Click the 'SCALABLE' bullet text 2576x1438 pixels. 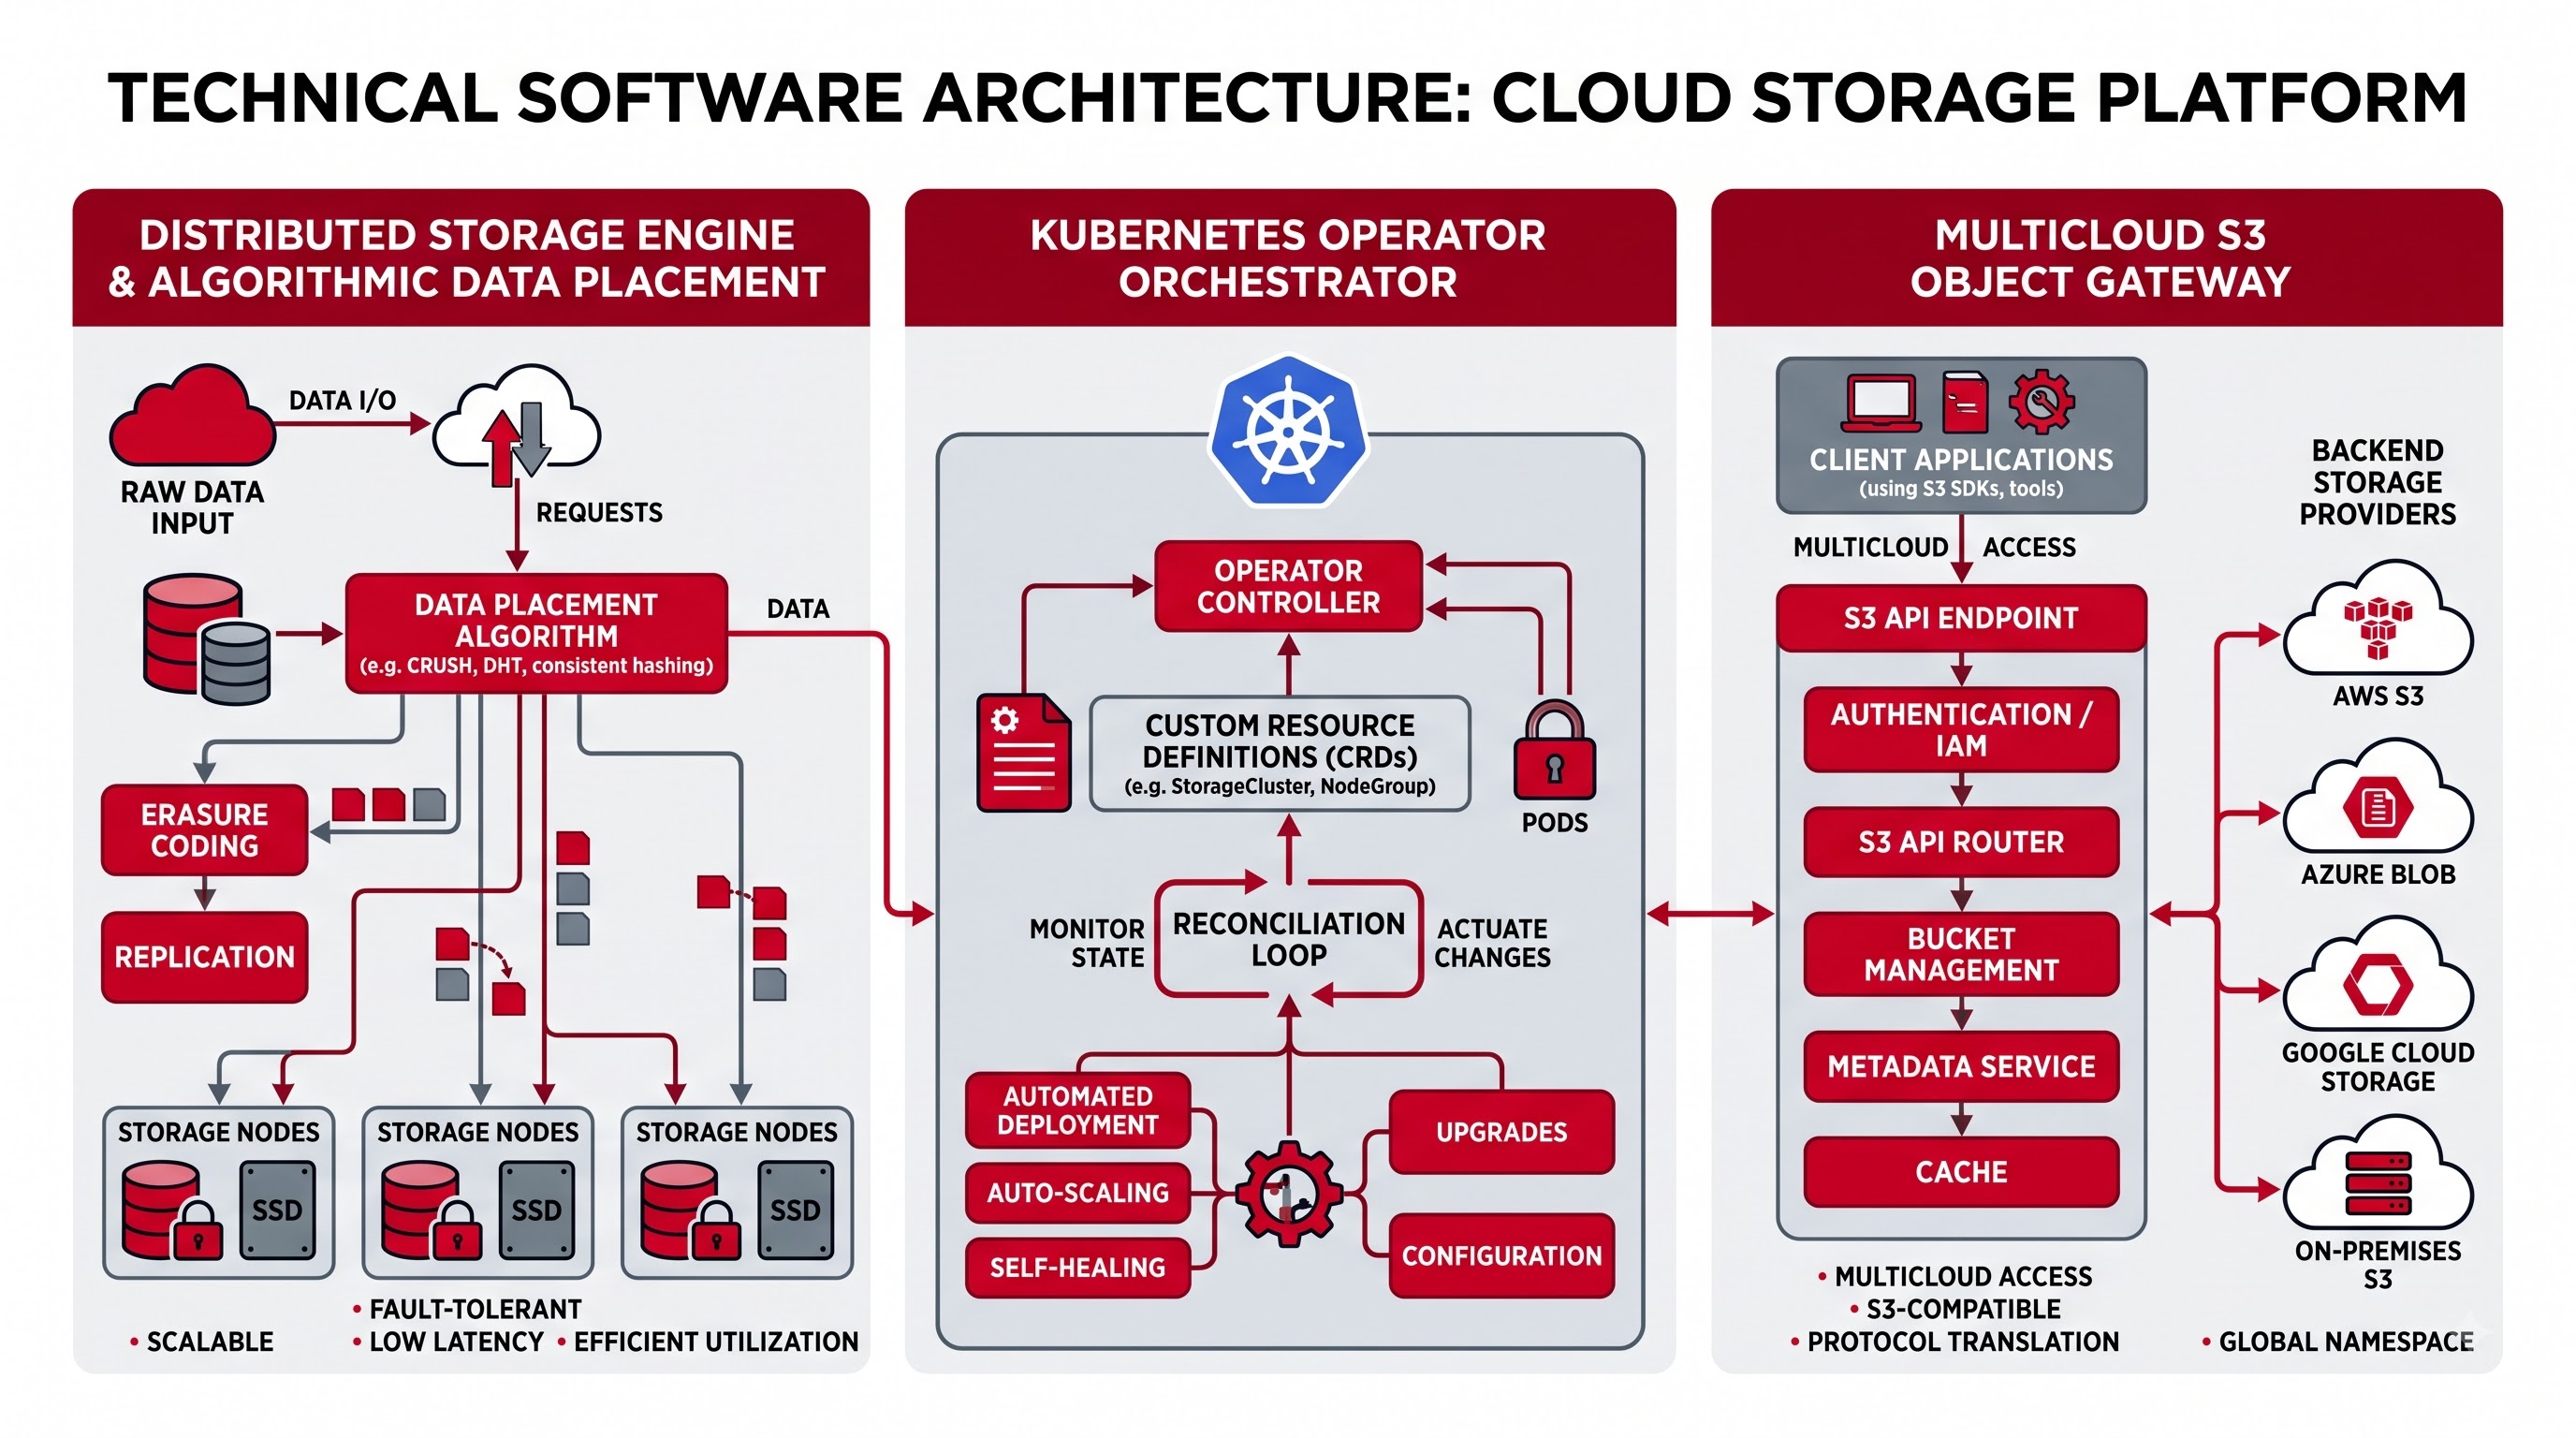tap(210, 1342)
